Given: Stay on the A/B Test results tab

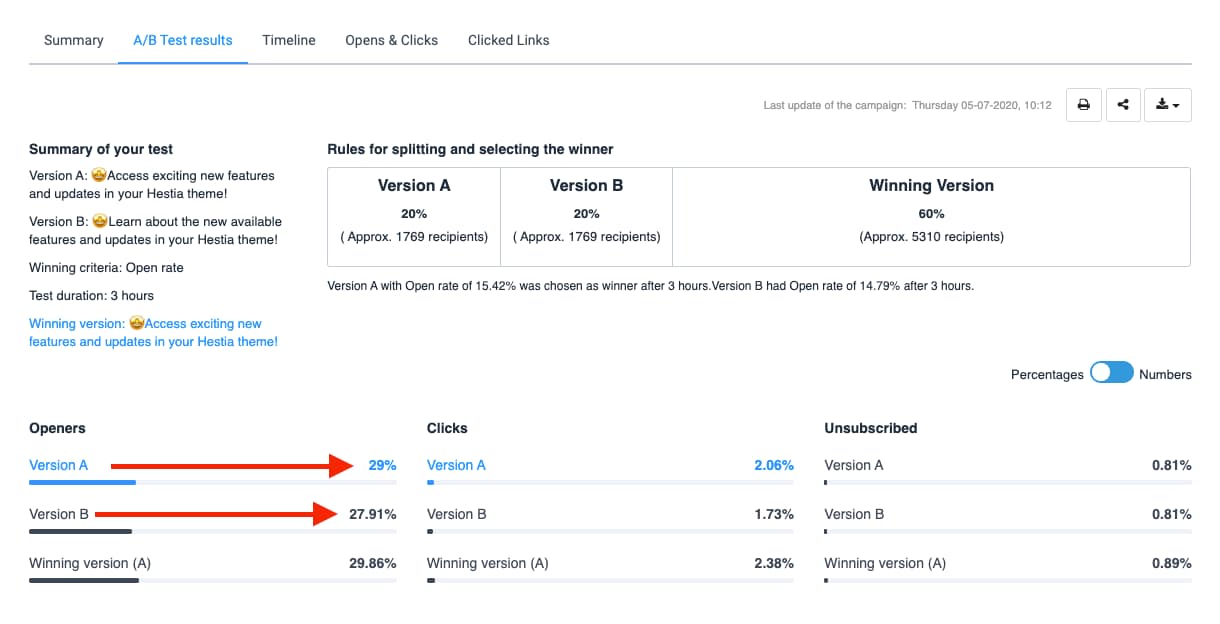Looking at the screenshot, I should (x=182, y=40).
